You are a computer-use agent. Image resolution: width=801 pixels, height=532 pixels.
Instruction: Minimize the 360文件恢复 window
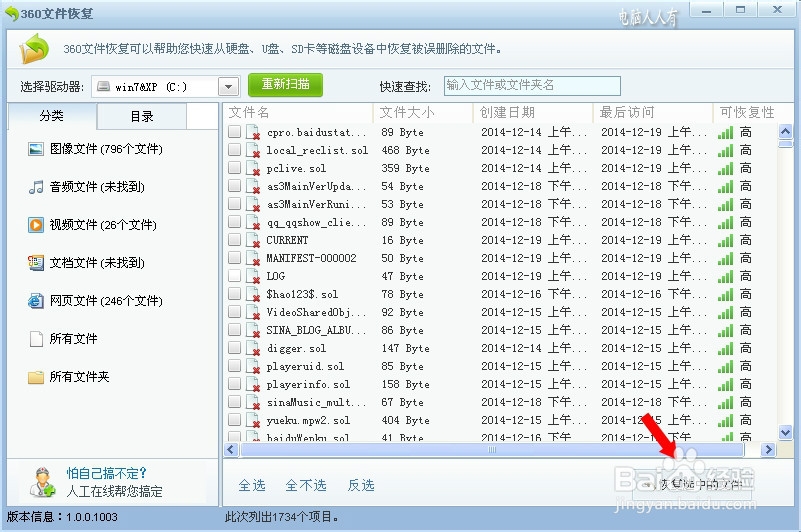706,10
